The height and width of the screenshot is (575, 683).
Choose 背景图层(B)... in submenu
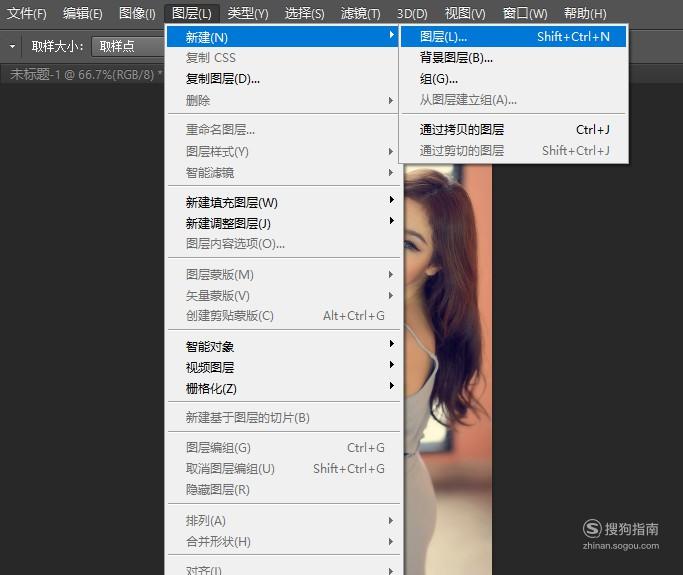(x=514, y=58)
